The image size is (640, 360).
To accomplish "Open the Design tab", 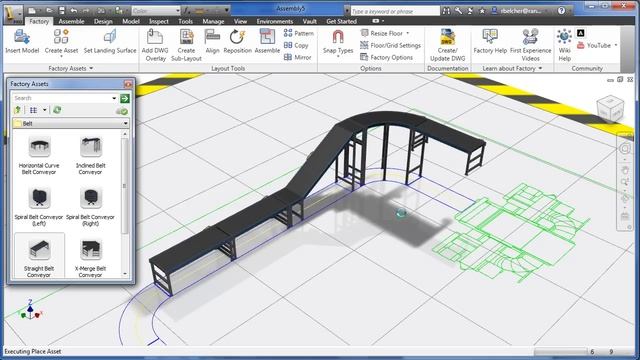I will tap(103, 21).
